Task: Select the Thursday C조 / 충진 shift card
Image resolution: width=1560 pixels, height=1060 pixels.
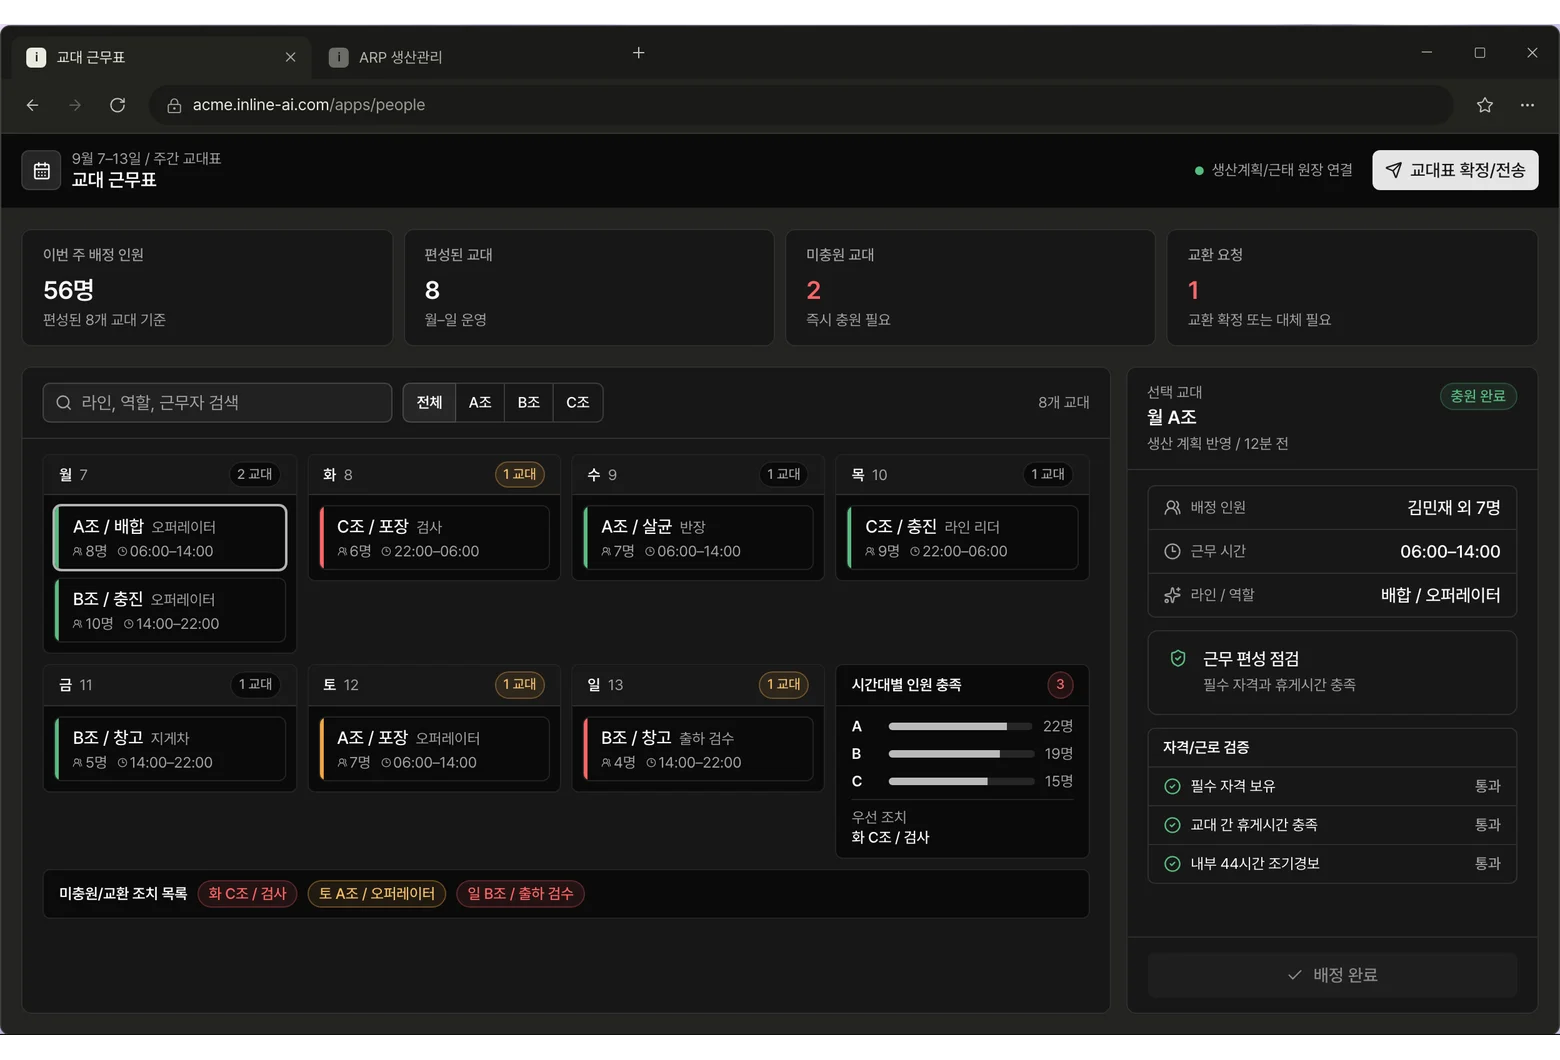Action: tap(962, 538)
